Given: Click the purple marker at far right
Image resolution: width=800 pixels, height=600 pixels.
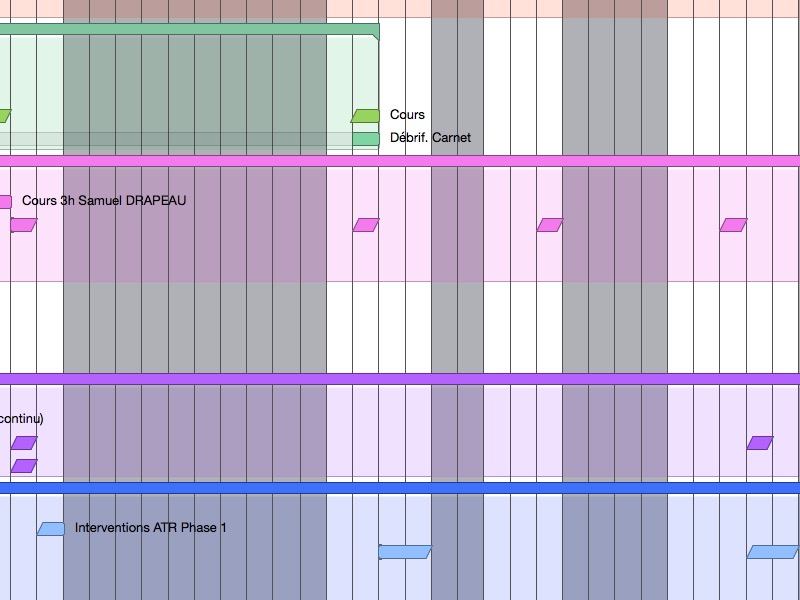Looking at the screenshot, I should [x=760, y=443].
